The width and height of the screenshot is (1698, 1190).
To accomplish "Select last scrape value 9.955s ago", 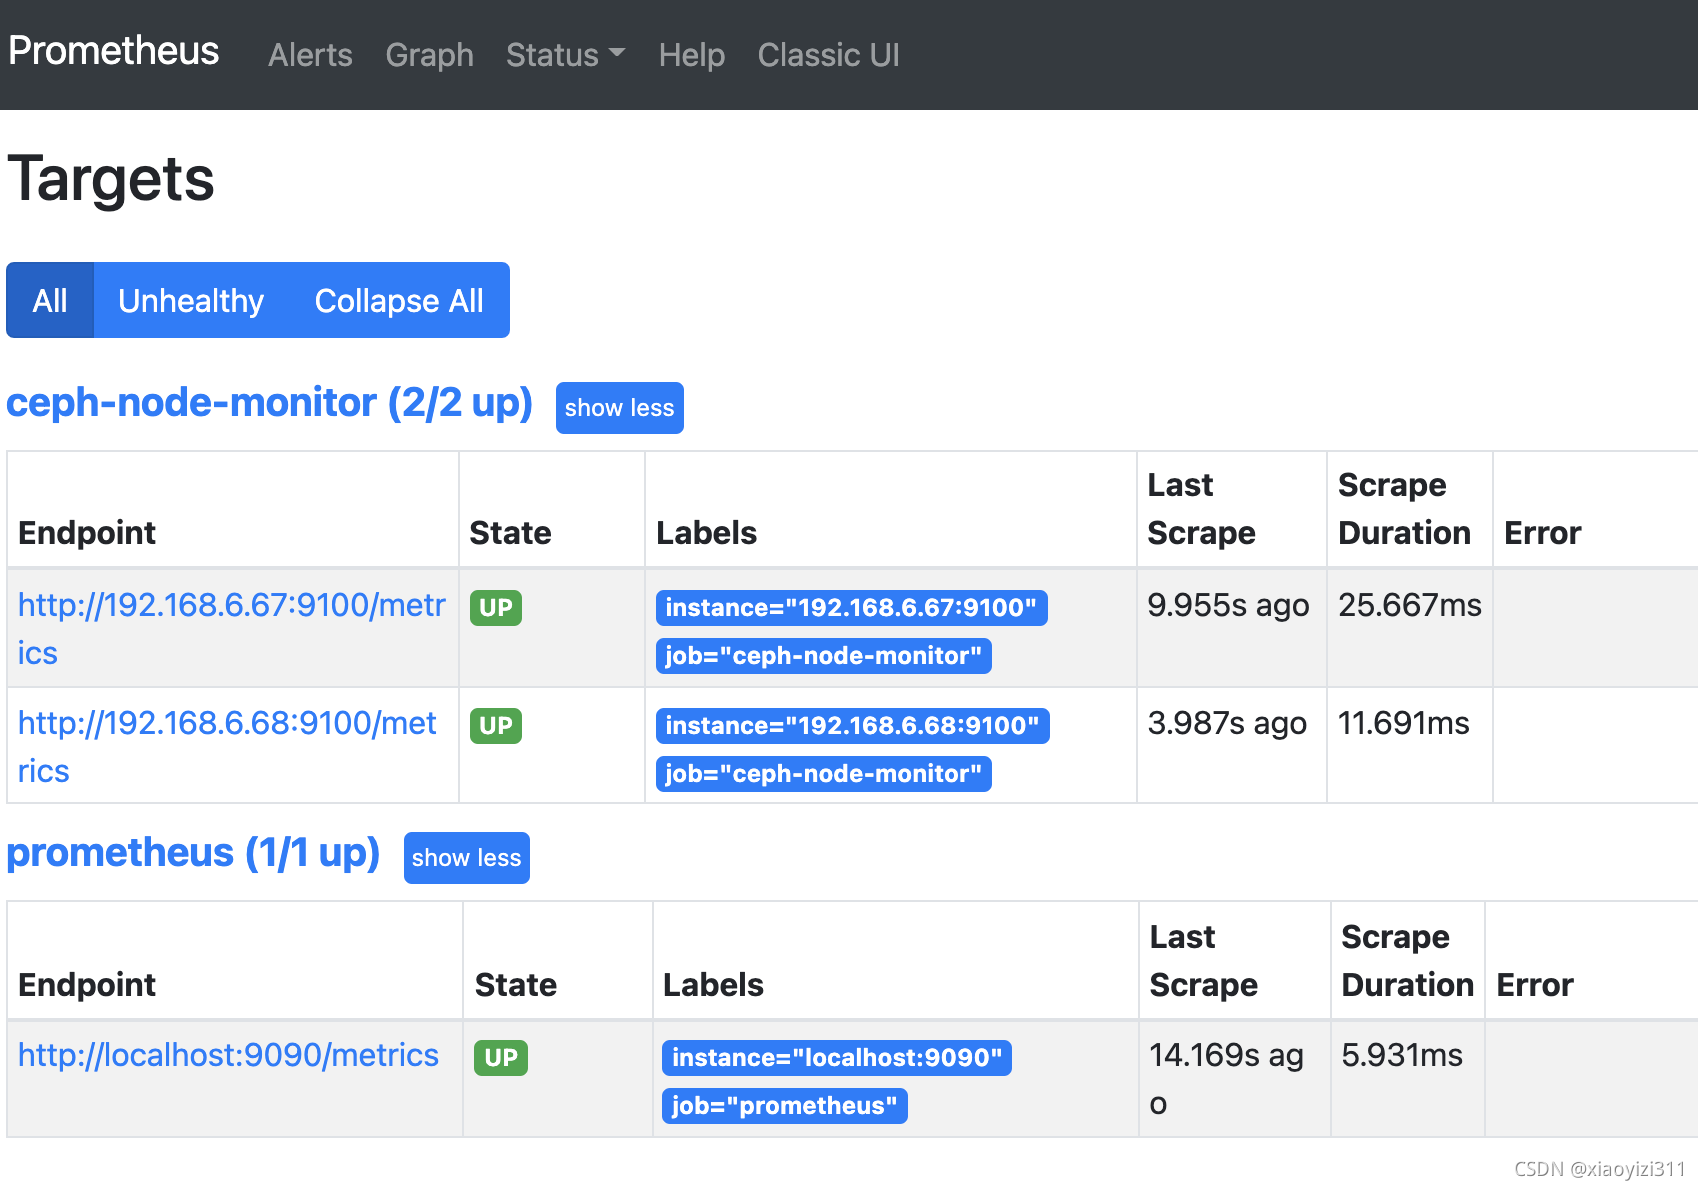I will (1228, 606).
